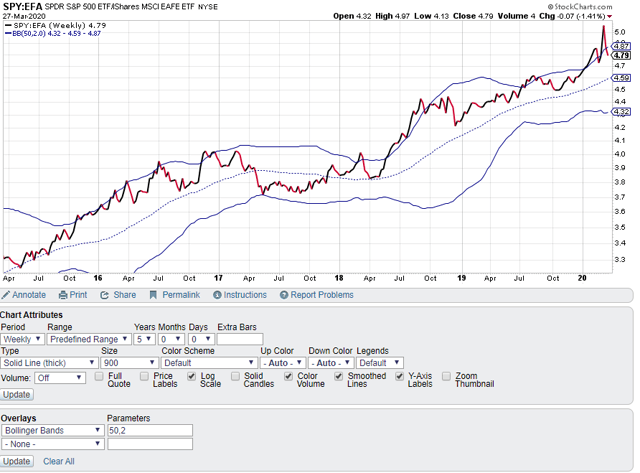640x473 pixels.
Task: Click Update button in Chart Attributes
Action: 17,395
